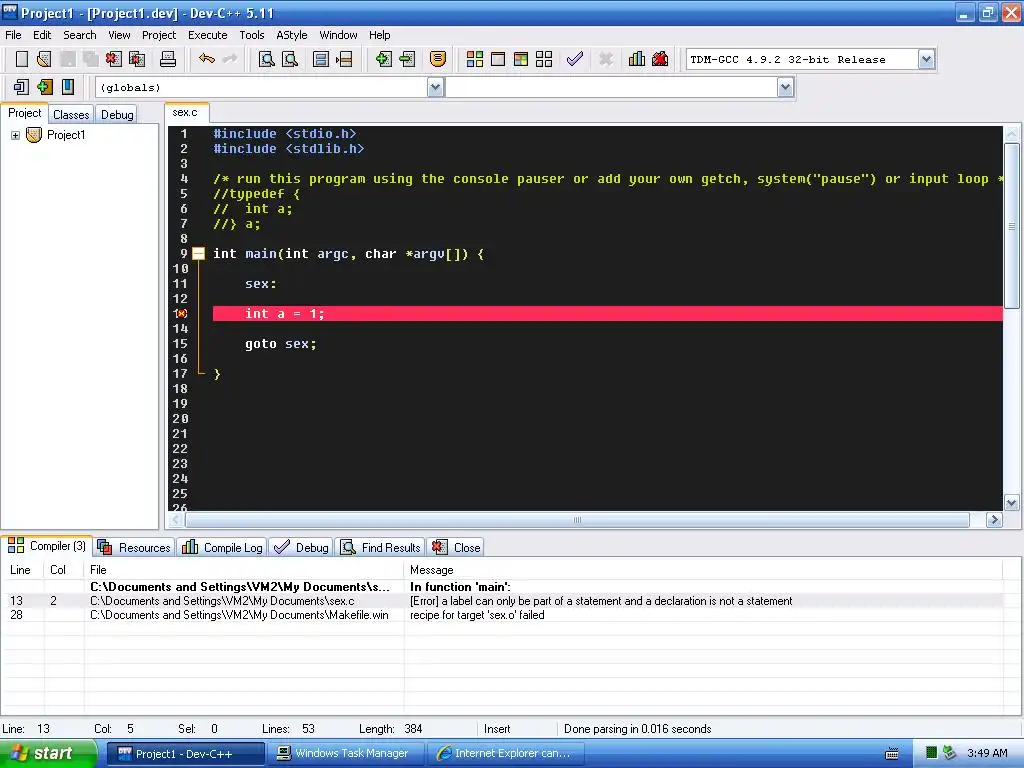Switch to the Classes tab

[x=71, y=115]
